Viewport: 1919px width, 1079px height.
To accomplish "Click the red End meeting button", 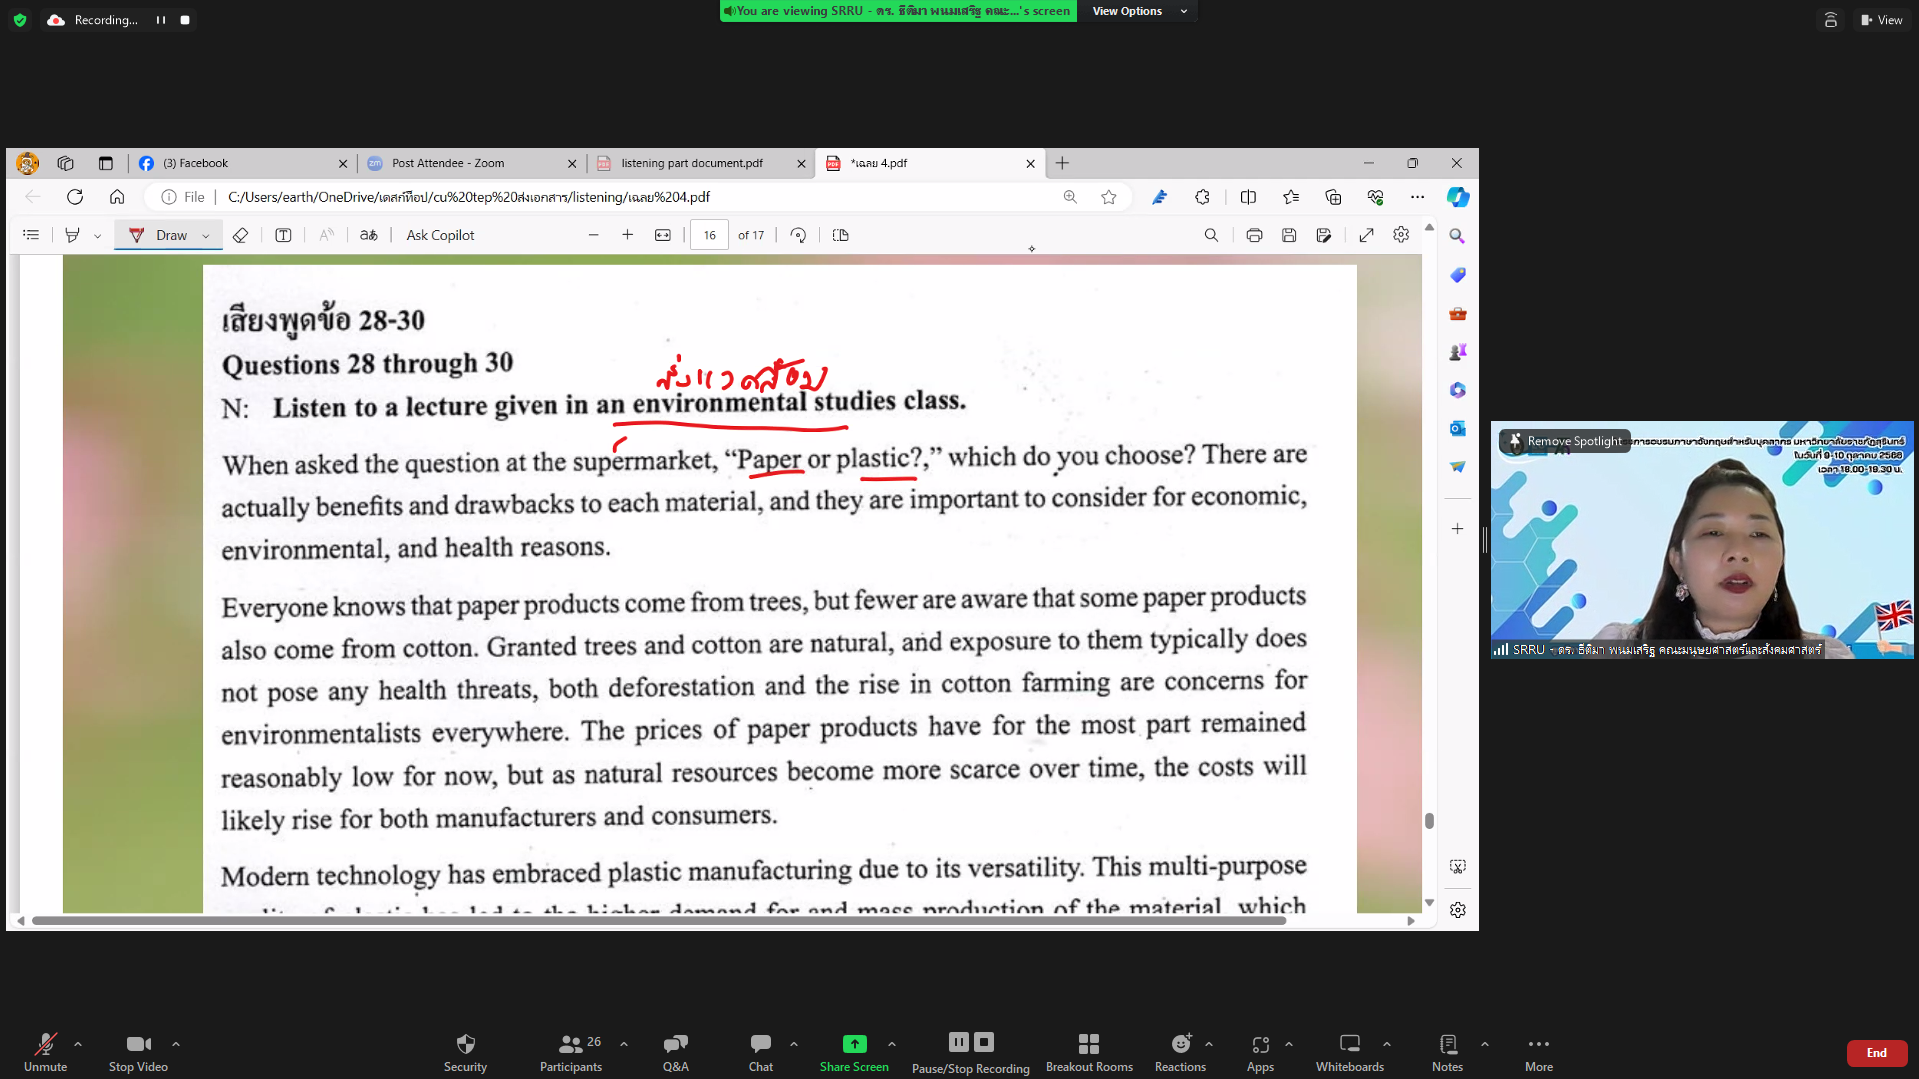I will click(1876, 1052).
